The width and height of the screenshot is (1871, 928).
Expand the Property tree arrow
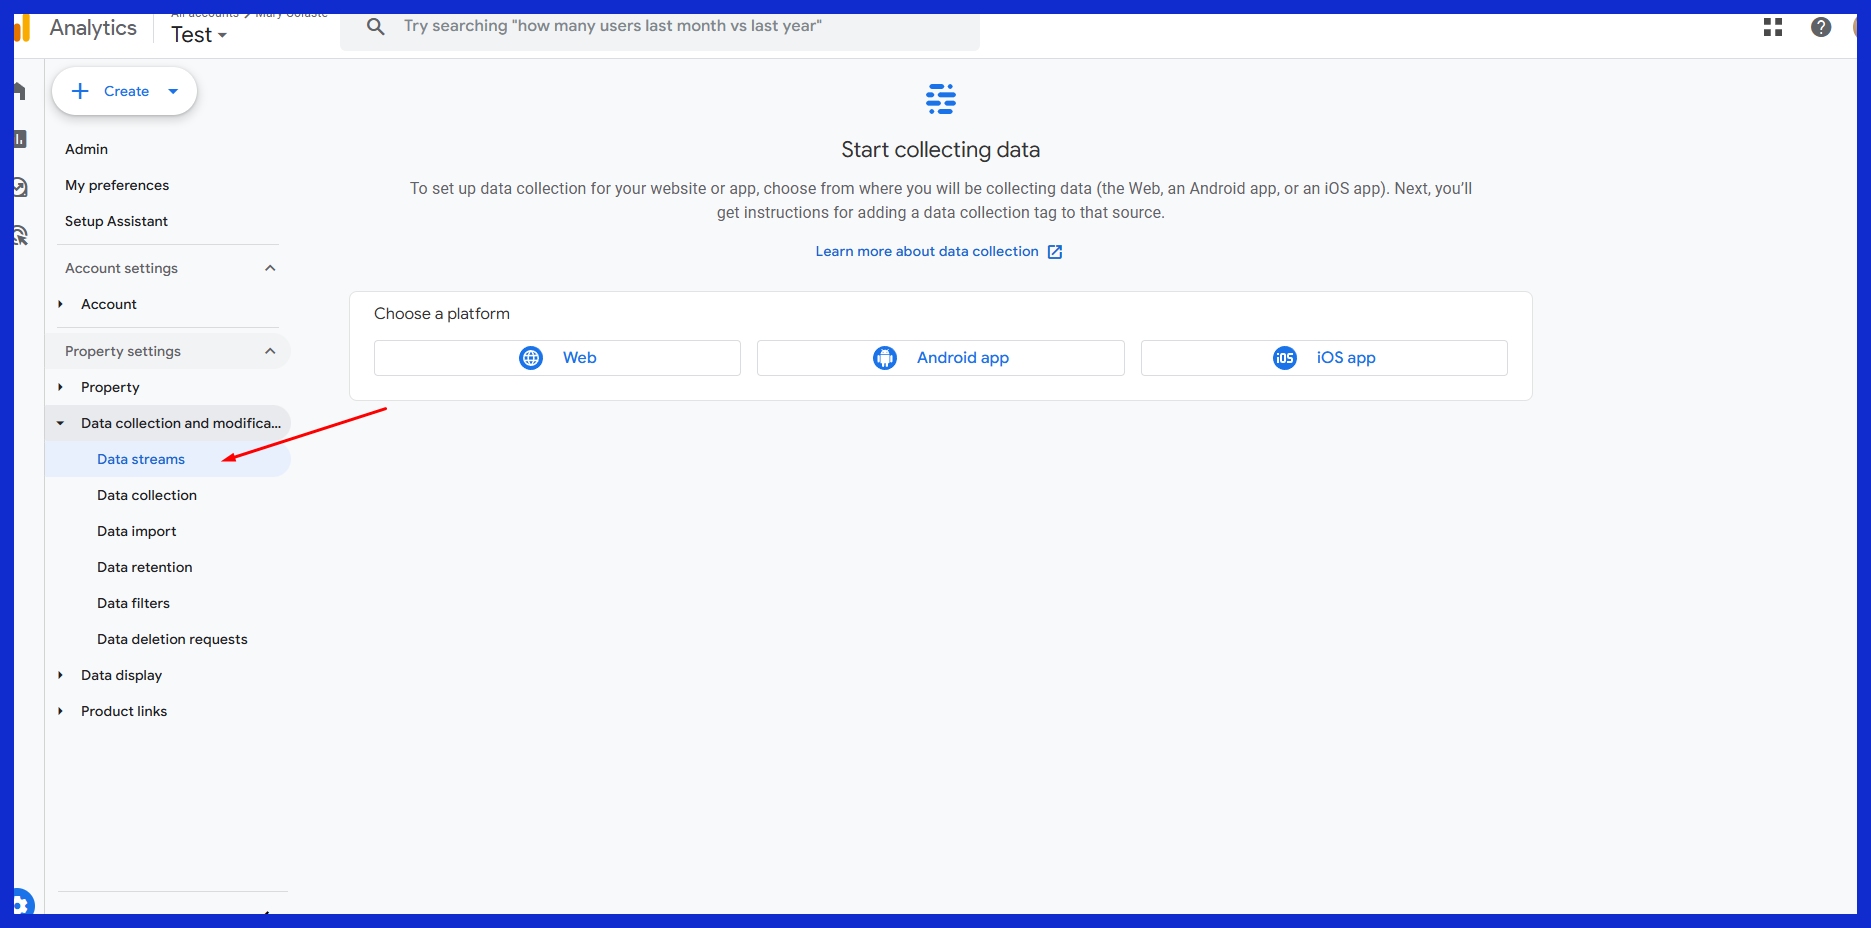[60, 387]
